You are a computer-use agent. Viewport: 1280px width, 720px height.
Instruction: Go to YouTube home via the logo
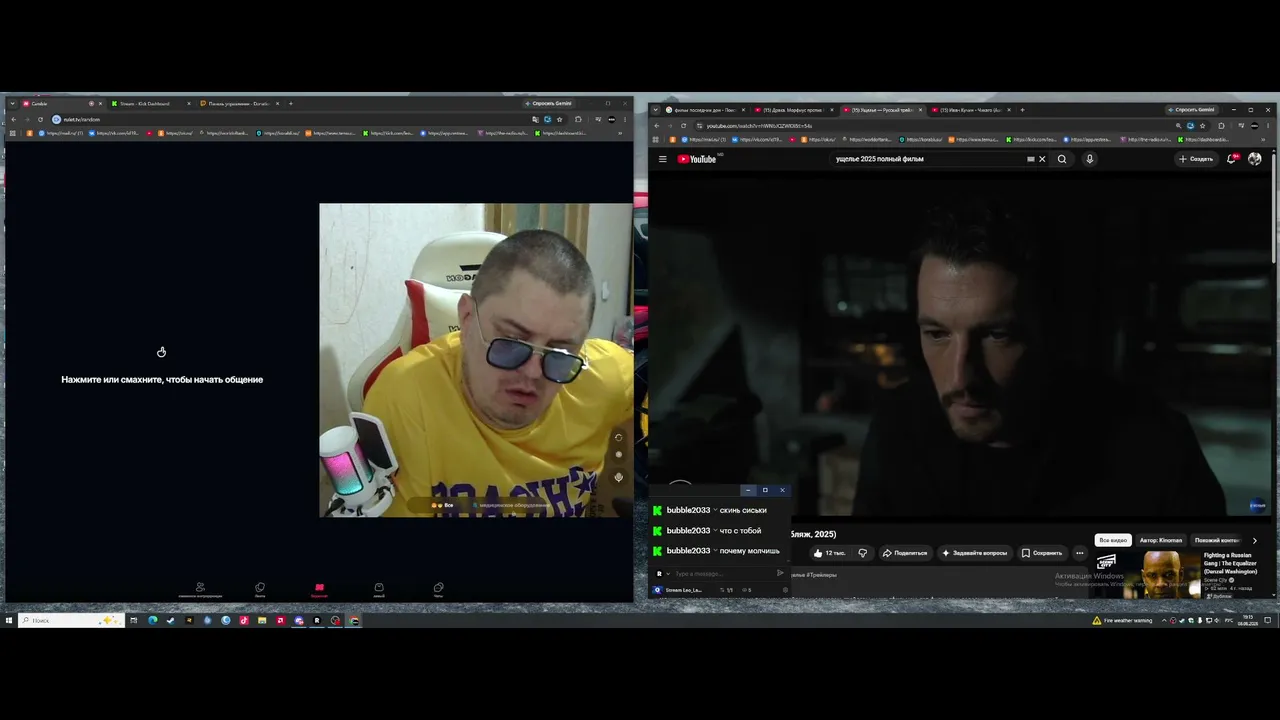(x=697, y=159)
